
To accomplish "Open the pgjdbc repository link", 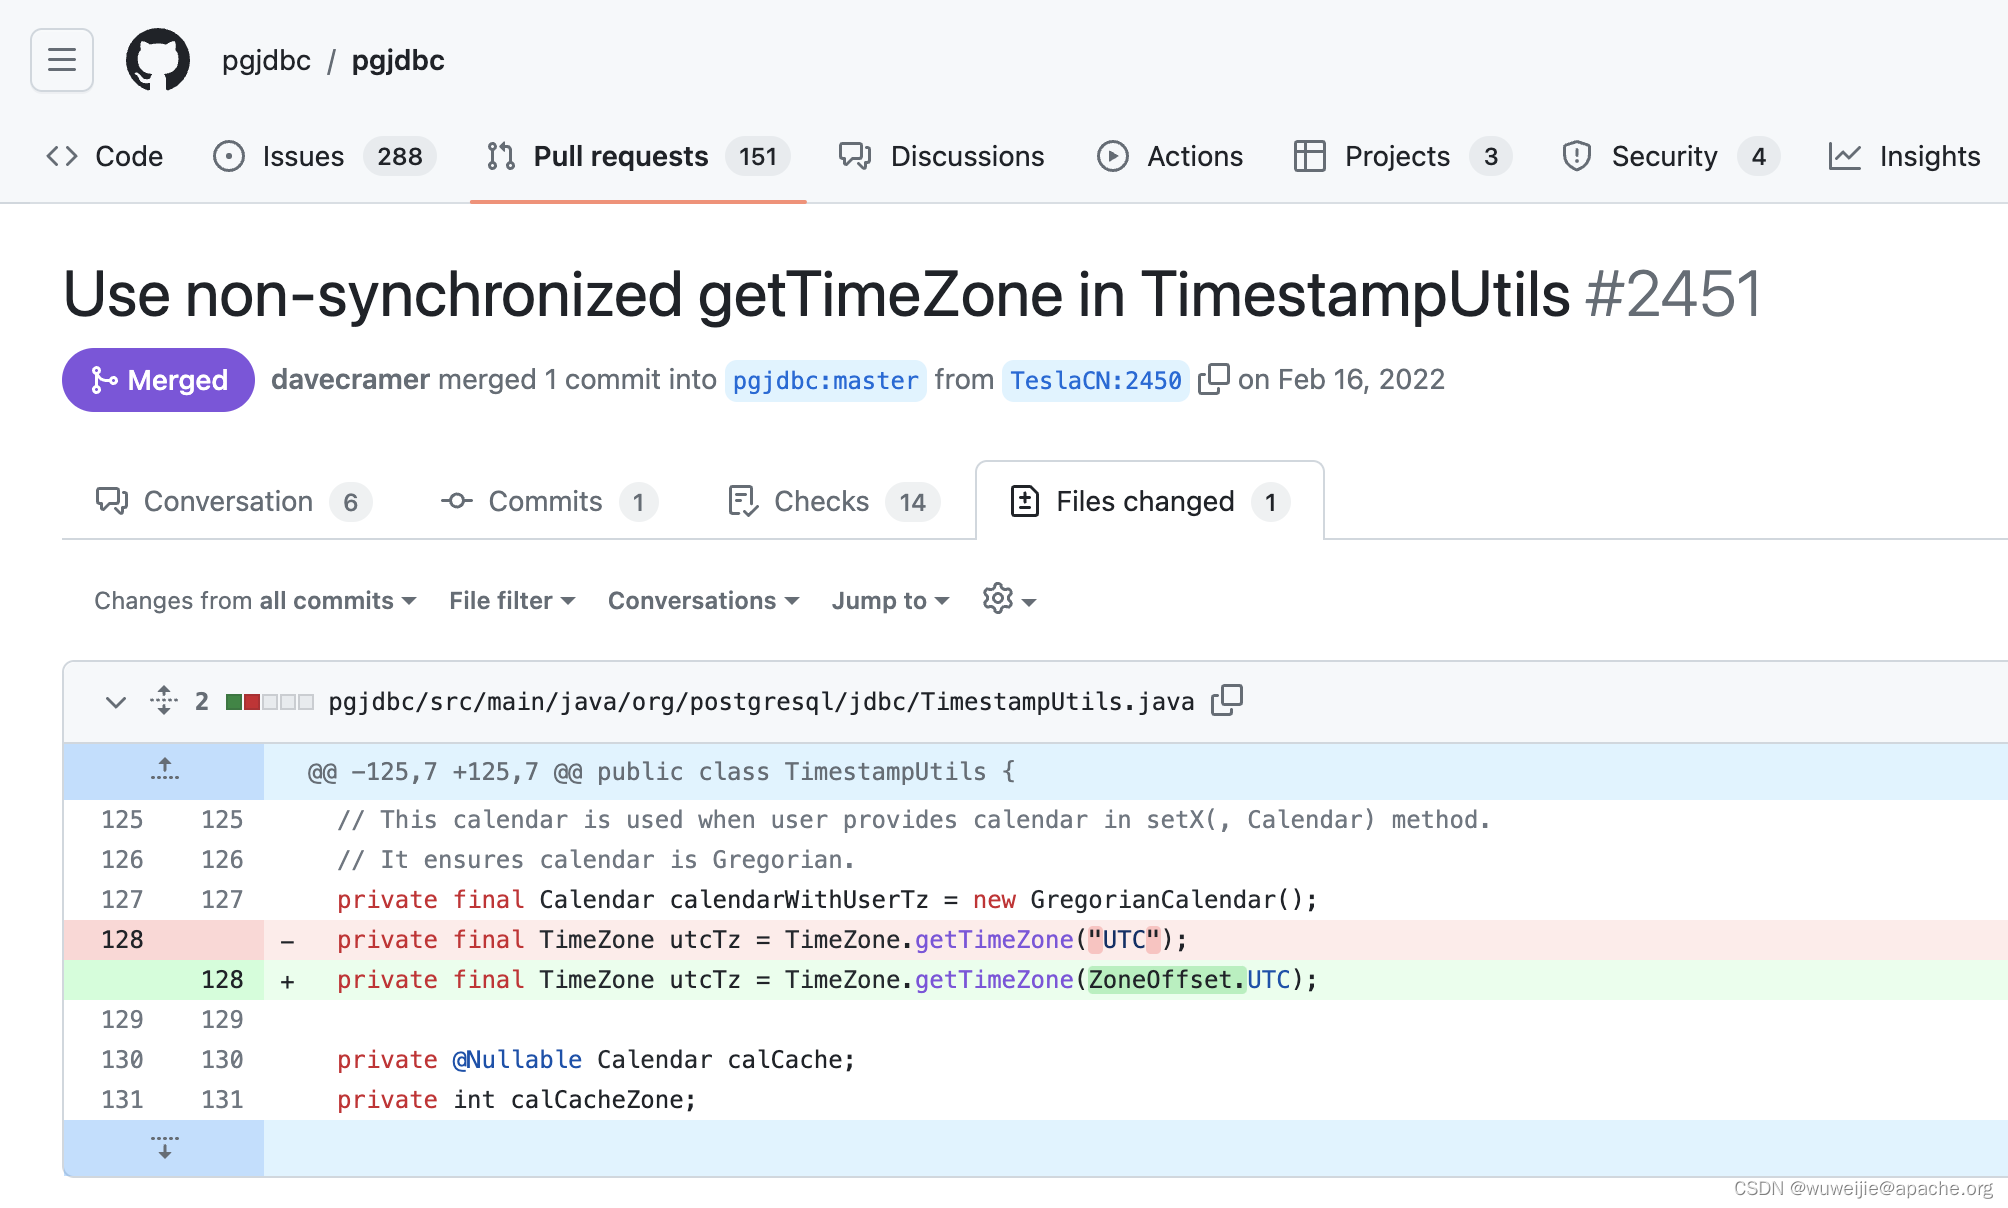I will (x=398, y=60).
